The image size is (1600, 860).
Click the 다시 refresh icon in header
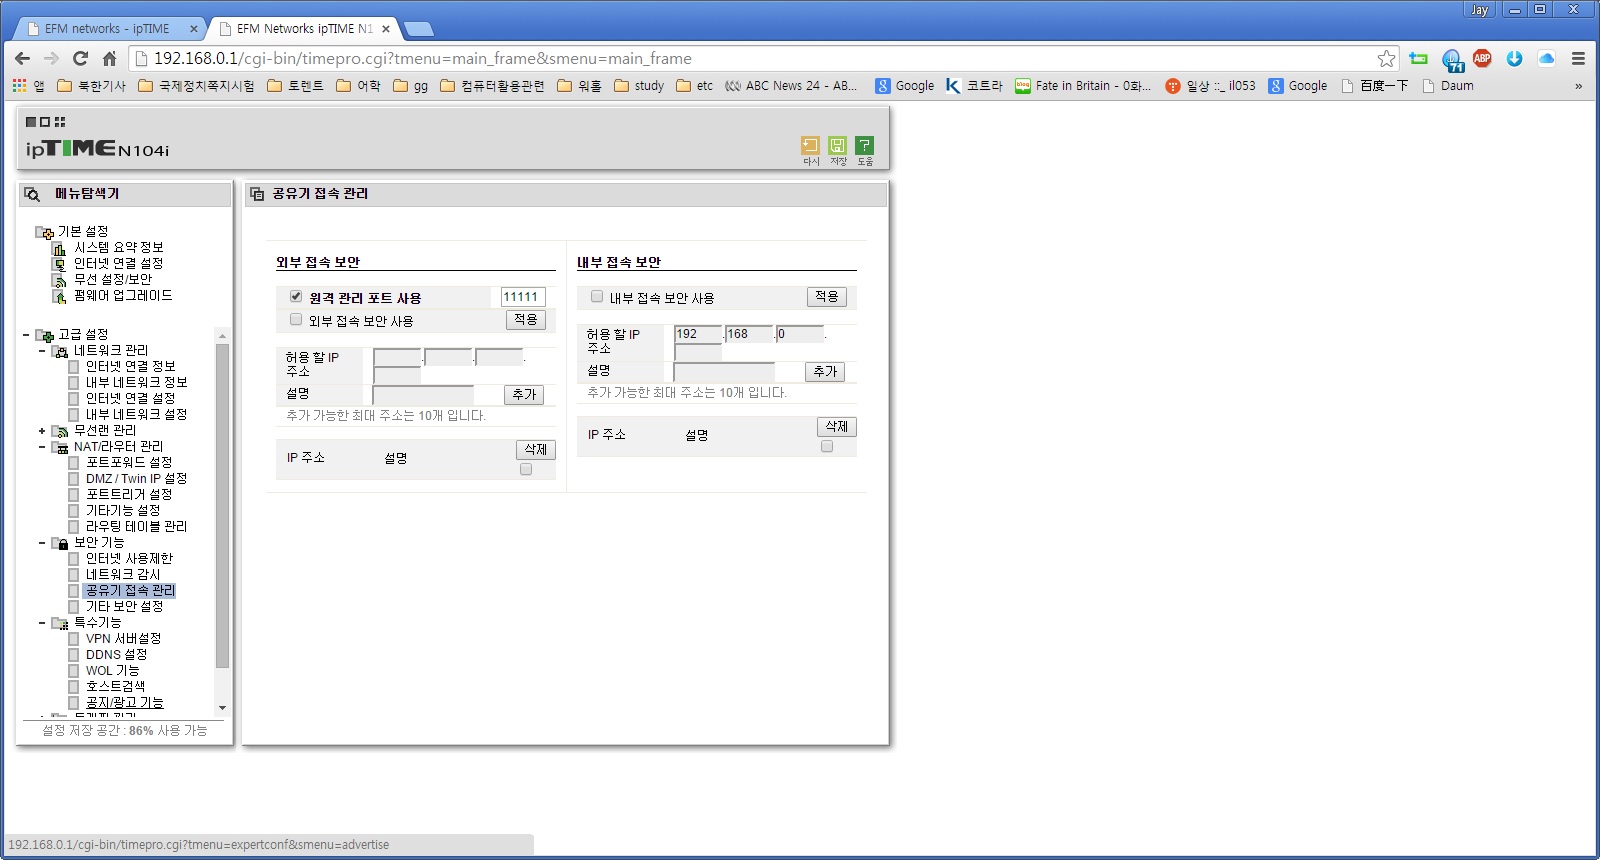point(810,146)
